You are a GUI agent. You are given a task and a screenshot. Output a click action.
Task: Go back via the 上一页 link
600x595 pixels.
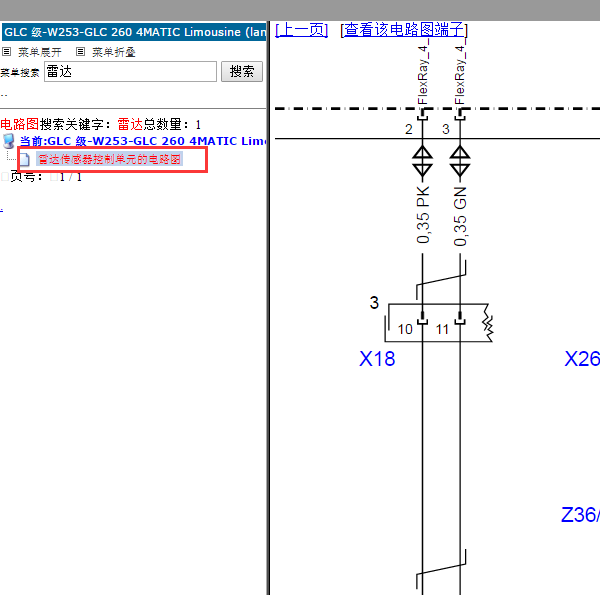(302, 30)
